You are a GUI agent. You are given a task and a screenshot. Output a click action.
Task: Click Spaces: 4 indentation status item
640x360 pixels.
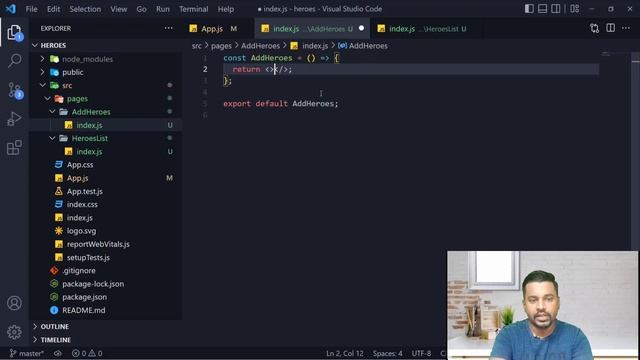(387, 353)
